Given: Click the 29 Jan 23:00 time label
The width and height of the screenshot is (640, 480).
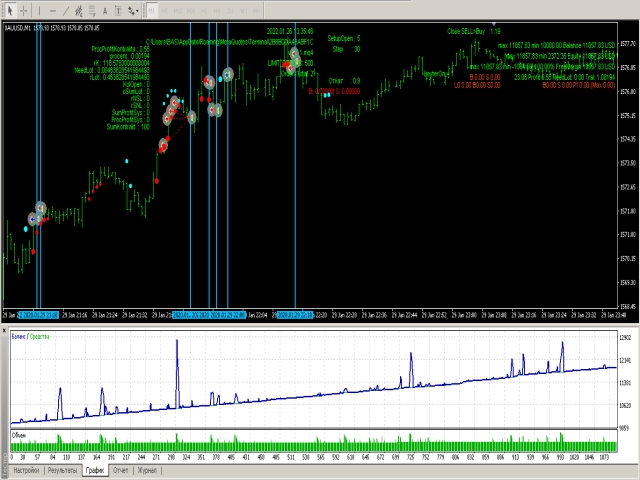Looking at the screenshot, I should click(x=464, y=315).
